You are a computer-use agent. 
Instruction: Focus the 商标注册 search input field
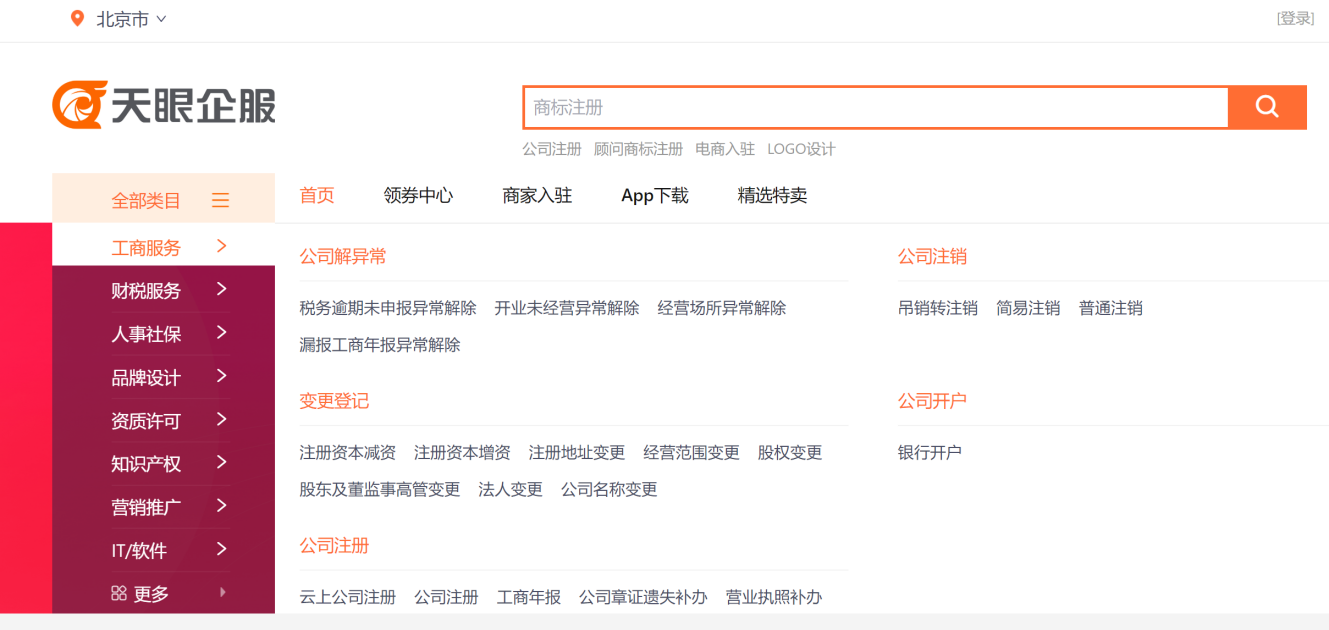(876, 107)
